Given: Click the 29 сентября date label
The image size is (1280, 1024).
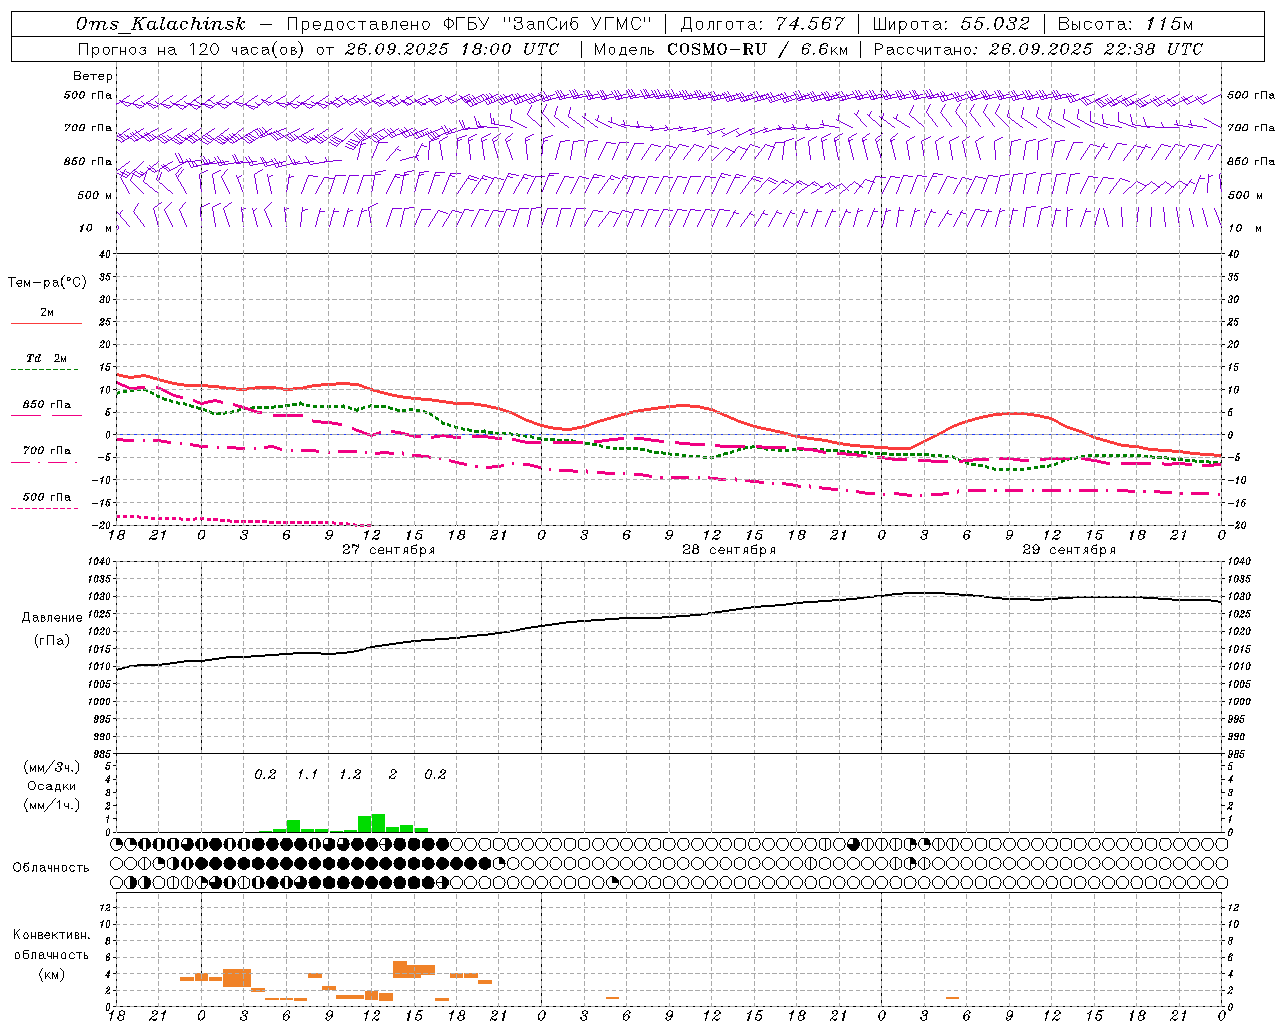Looking at the screenshot, I should 1069,550.
